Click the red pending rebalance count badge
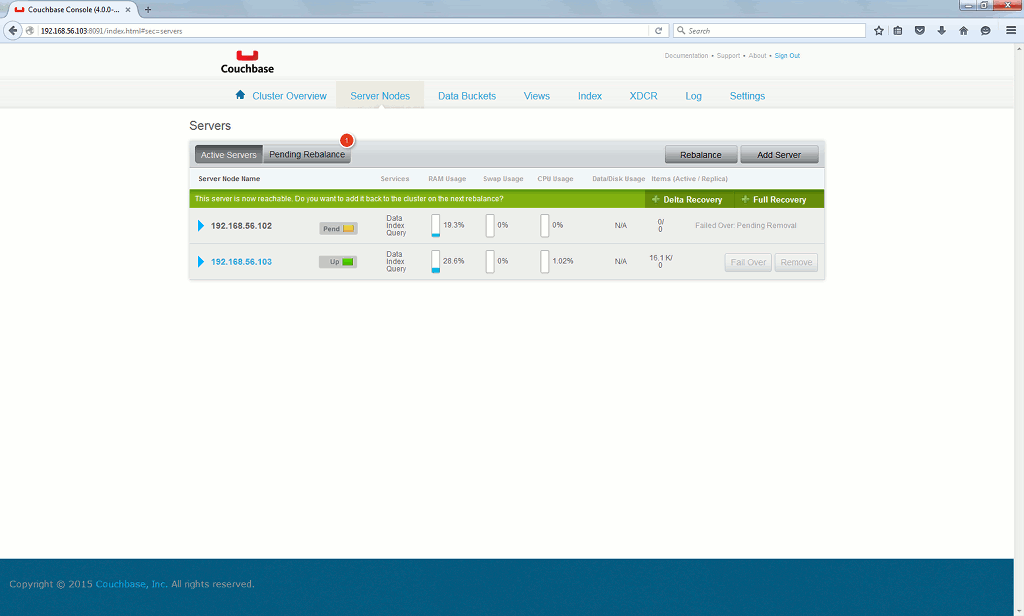Image resolution: width=1024 pixels, height=616 pixels. coord(347,140)
